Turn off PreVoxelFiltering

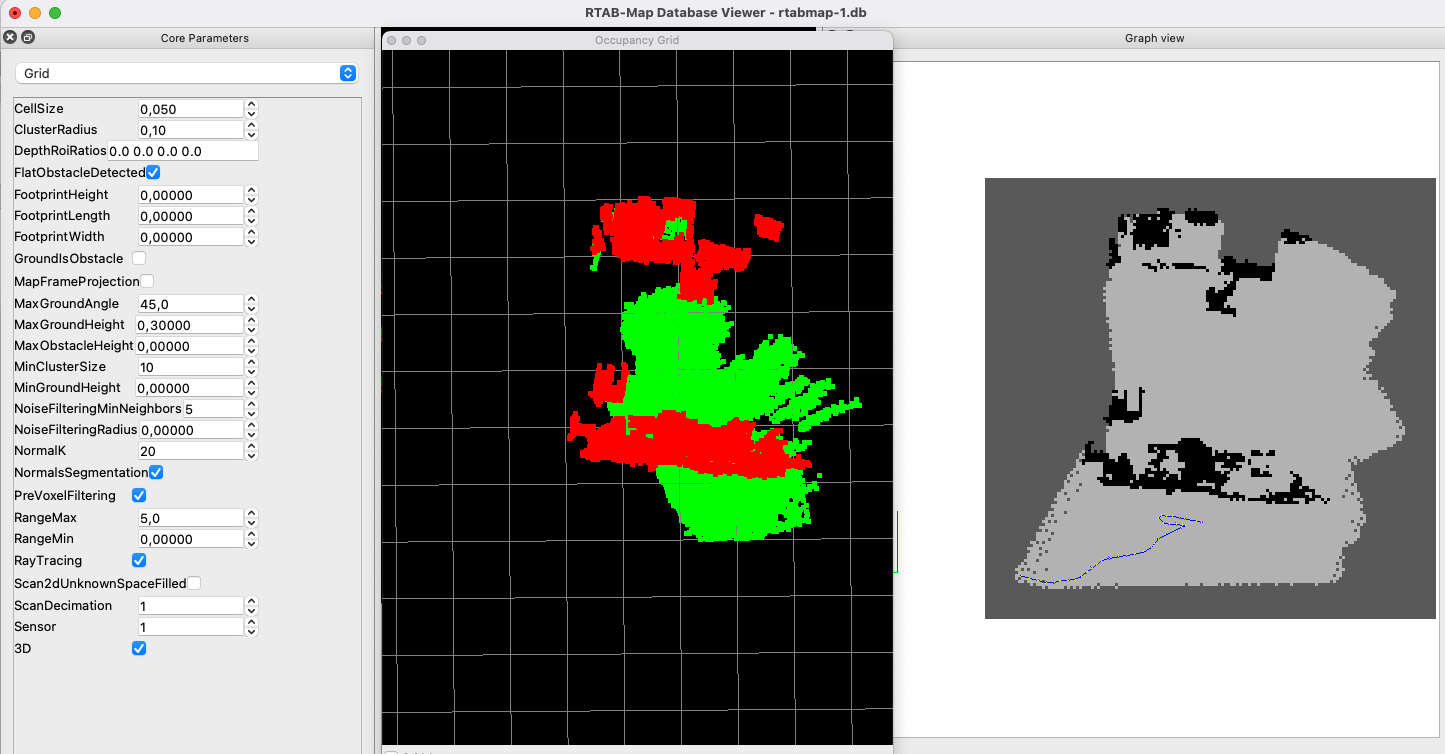(x=138, y=495)
